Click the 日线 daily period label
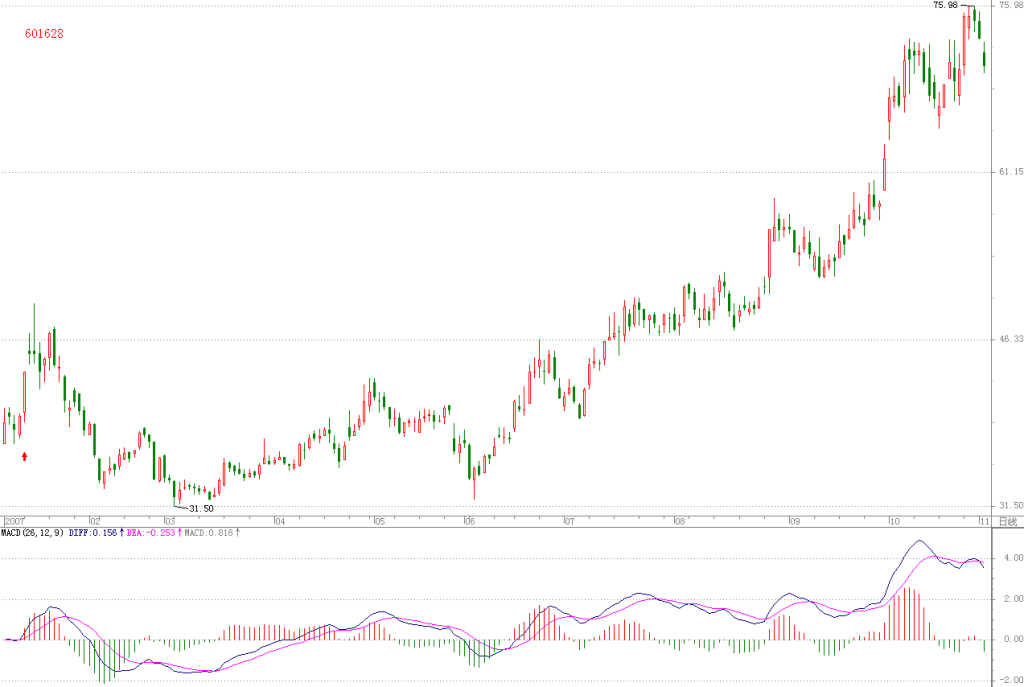 tap(1008, 521)
